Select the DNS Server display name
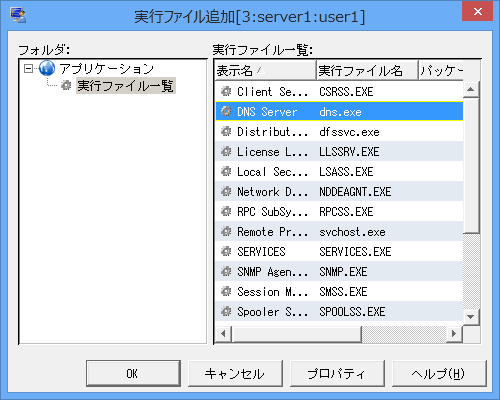500x400 pixels. (267, 111)
